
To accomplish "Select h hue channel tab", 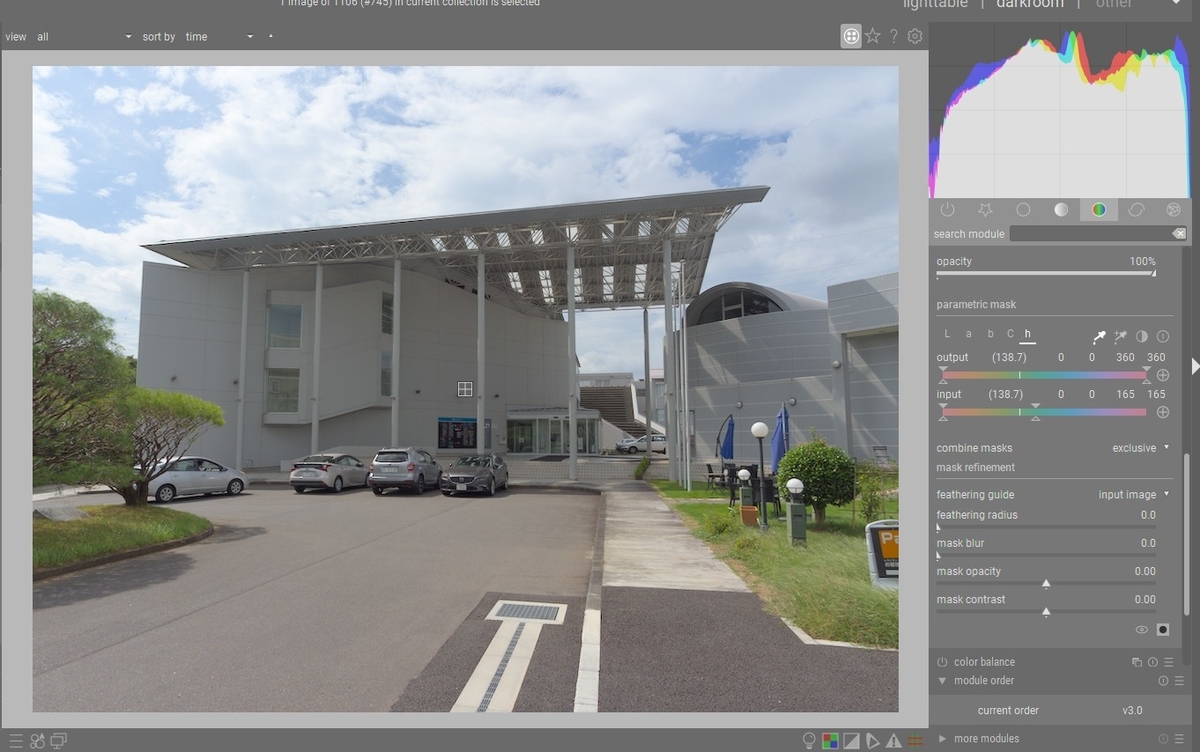I will click(1028, 334).
